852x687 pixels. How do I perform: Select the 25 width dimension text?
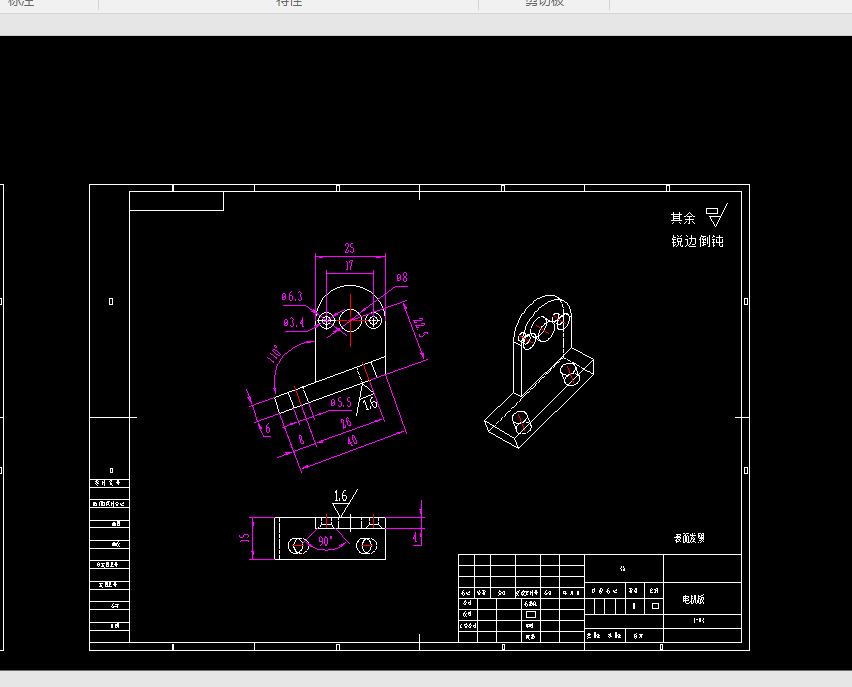click(x=349, y=248)
